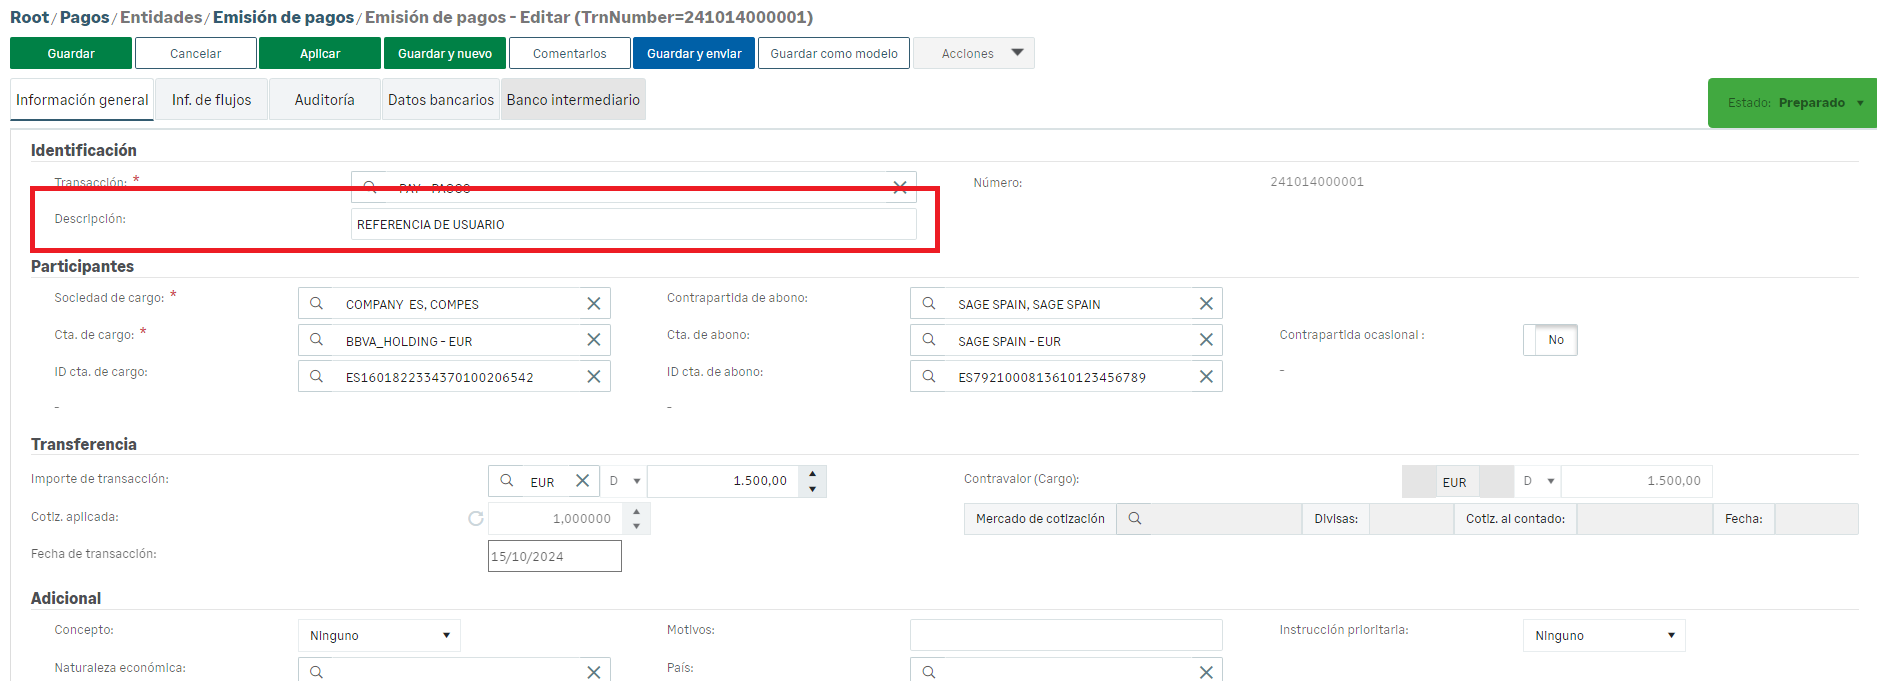Click search icon in Sociedad de cargo field
The height and width of the screenshot is (681, 1877).
pyautogui.click(x=316, y=304)
